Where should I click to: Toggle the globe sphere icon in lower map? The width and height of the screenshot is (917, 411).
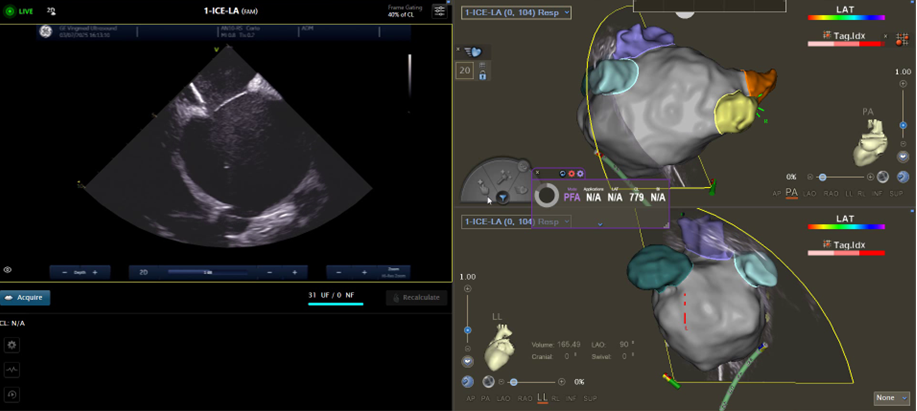click(489, 382)
